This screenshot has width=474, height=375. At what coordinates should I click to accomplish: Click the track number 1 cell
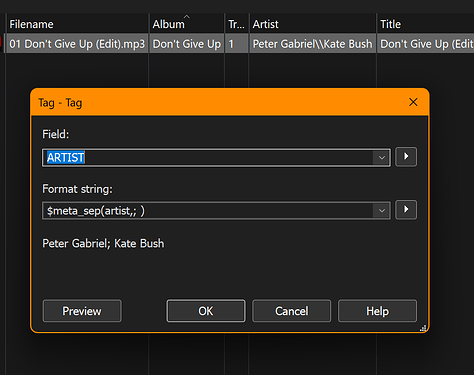coord(236,44)
